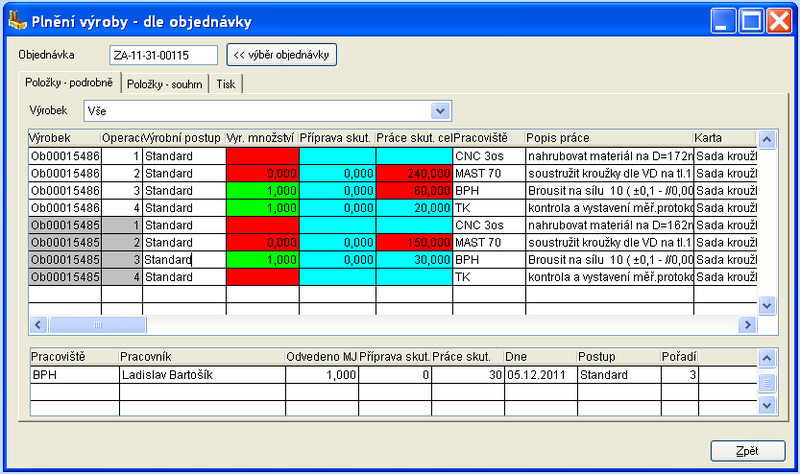Open the Tisk tab
The width and height of the screenshot is (800, 474).
[x=226, y=84]
